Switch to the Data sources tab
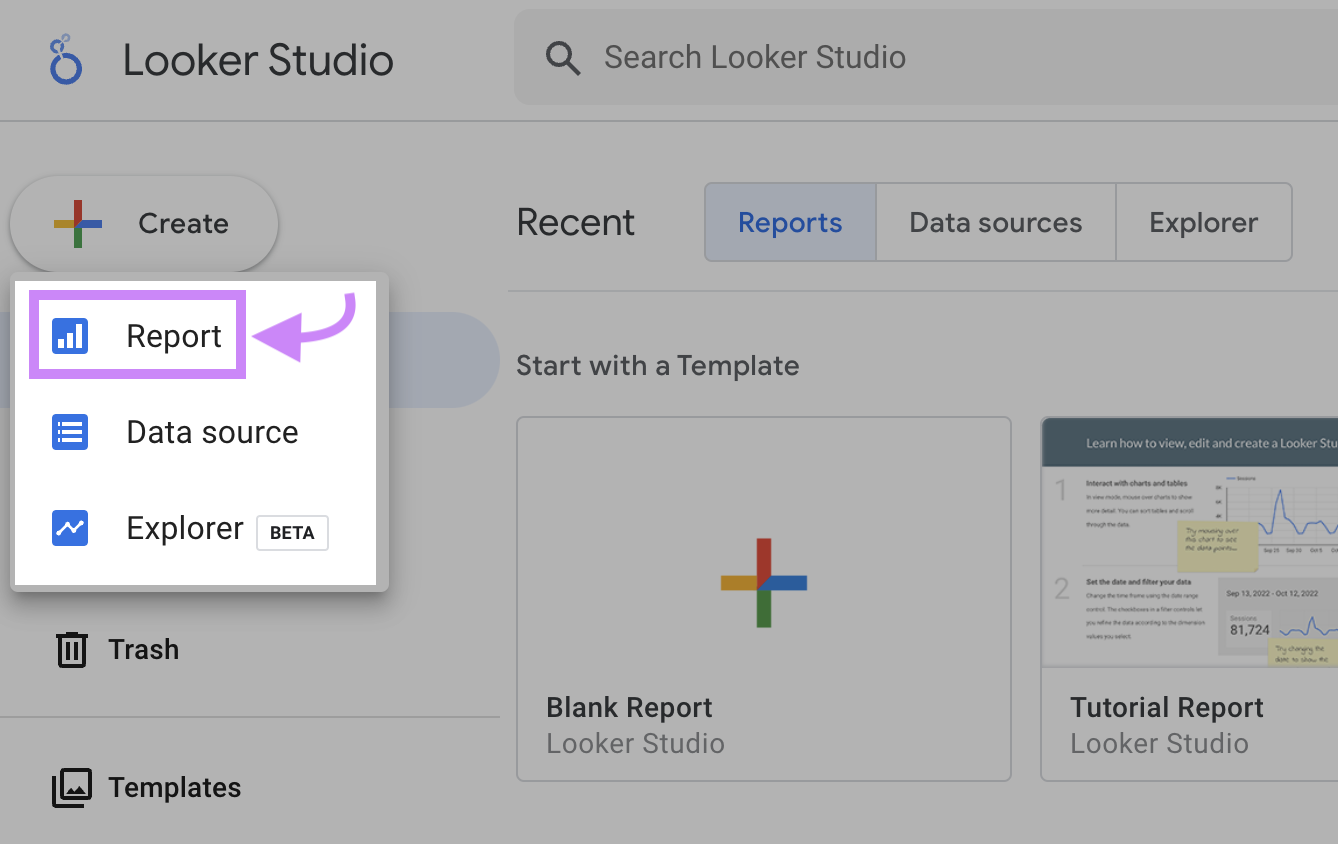 (x=995, y=222)
